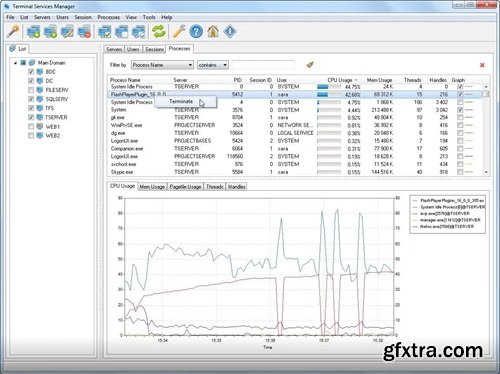Click the blue diamond info icon
The width and height of the screenshot is (500, 374).
click(230, 32)
